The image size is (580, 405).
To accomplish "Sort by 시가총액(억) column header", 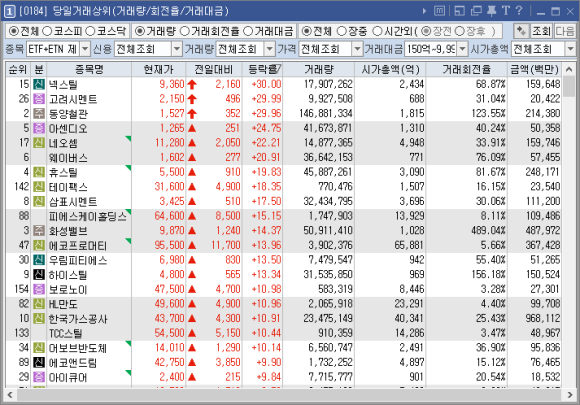I will point(390,70).
